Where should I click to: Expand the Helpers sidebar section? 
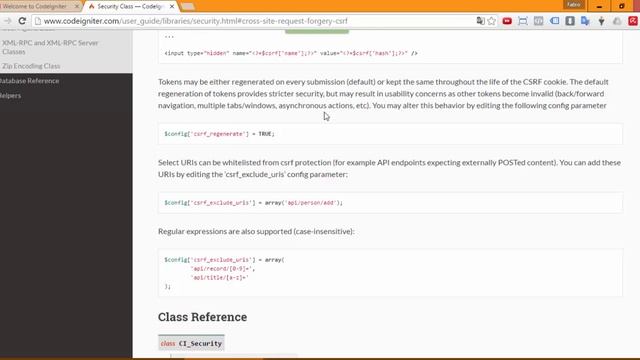(x=10, y=96)
